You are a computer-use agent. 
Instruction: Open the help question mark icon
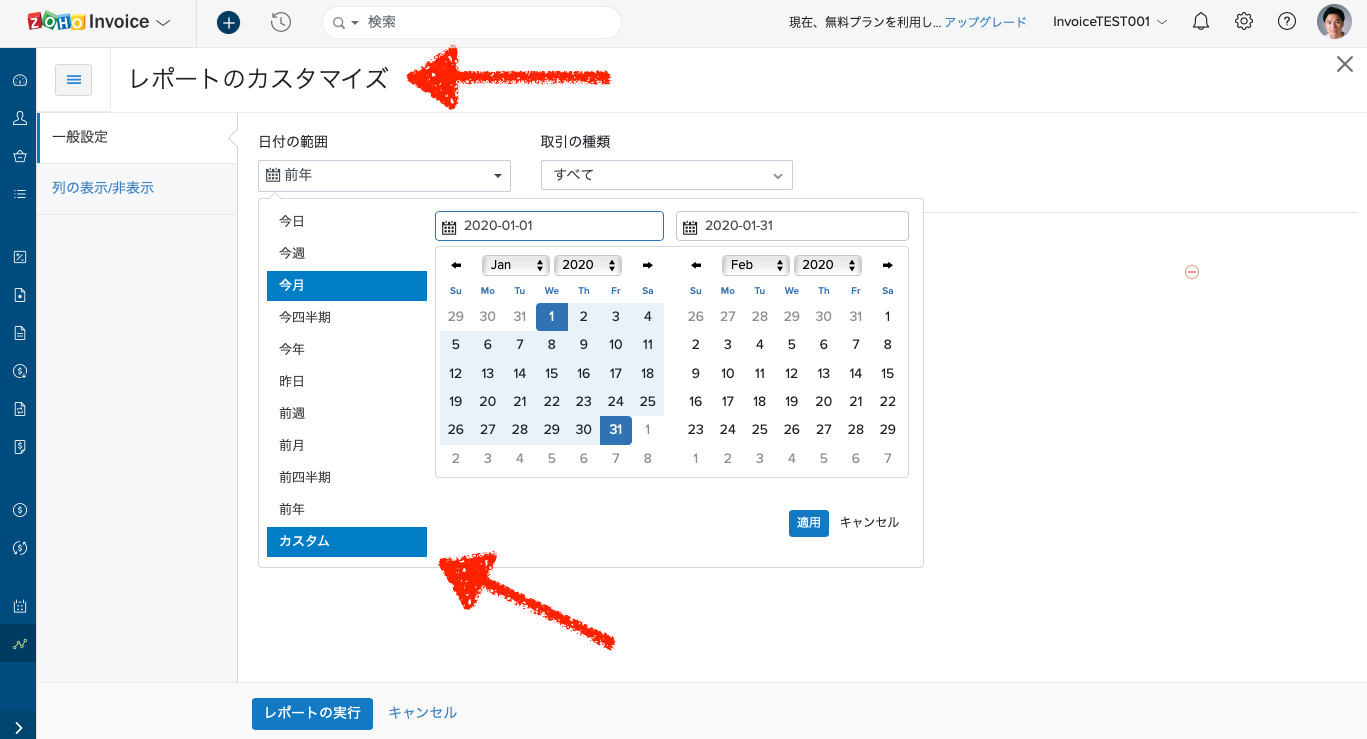1287,21
